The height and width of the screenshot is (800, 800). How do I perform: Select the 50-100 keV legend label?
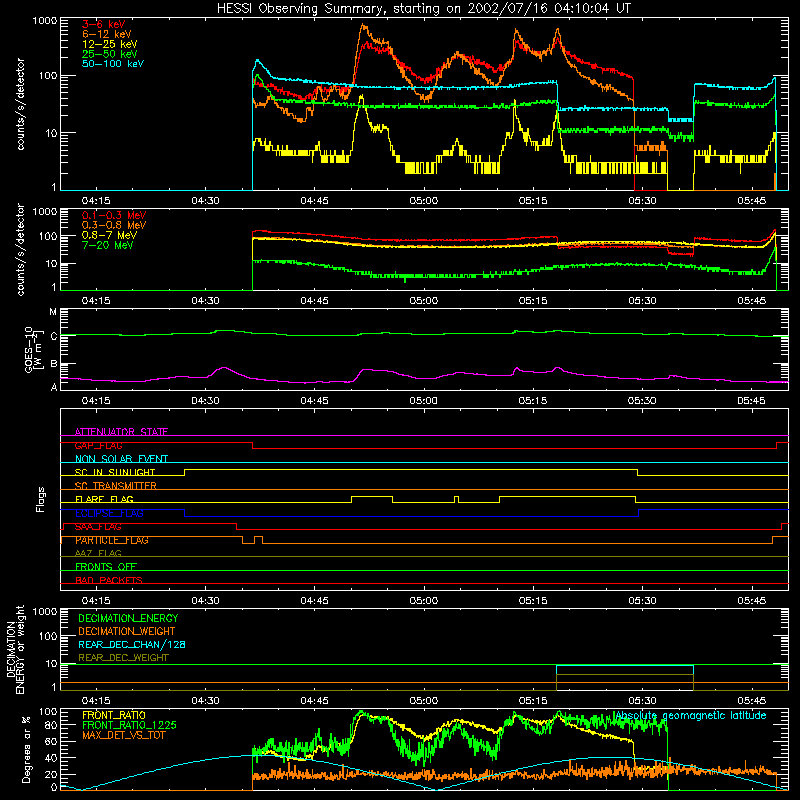113,64
